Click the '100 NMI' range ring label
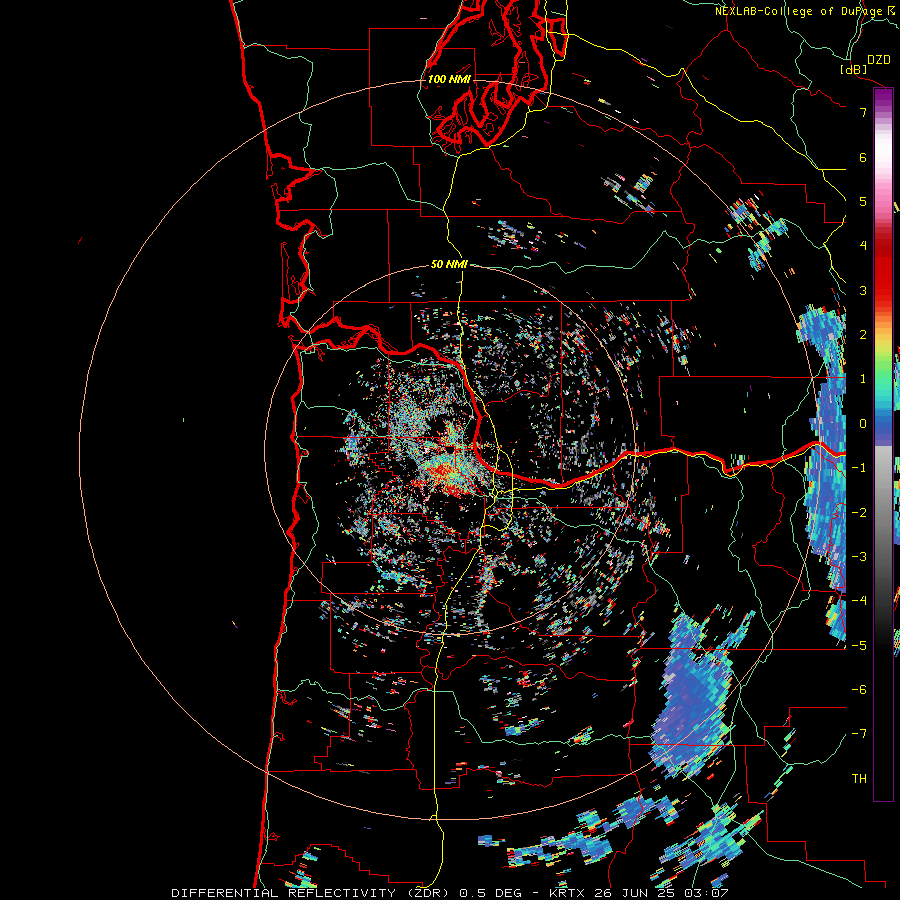Viewport: 900px width, 900px height. coord(449,79)
